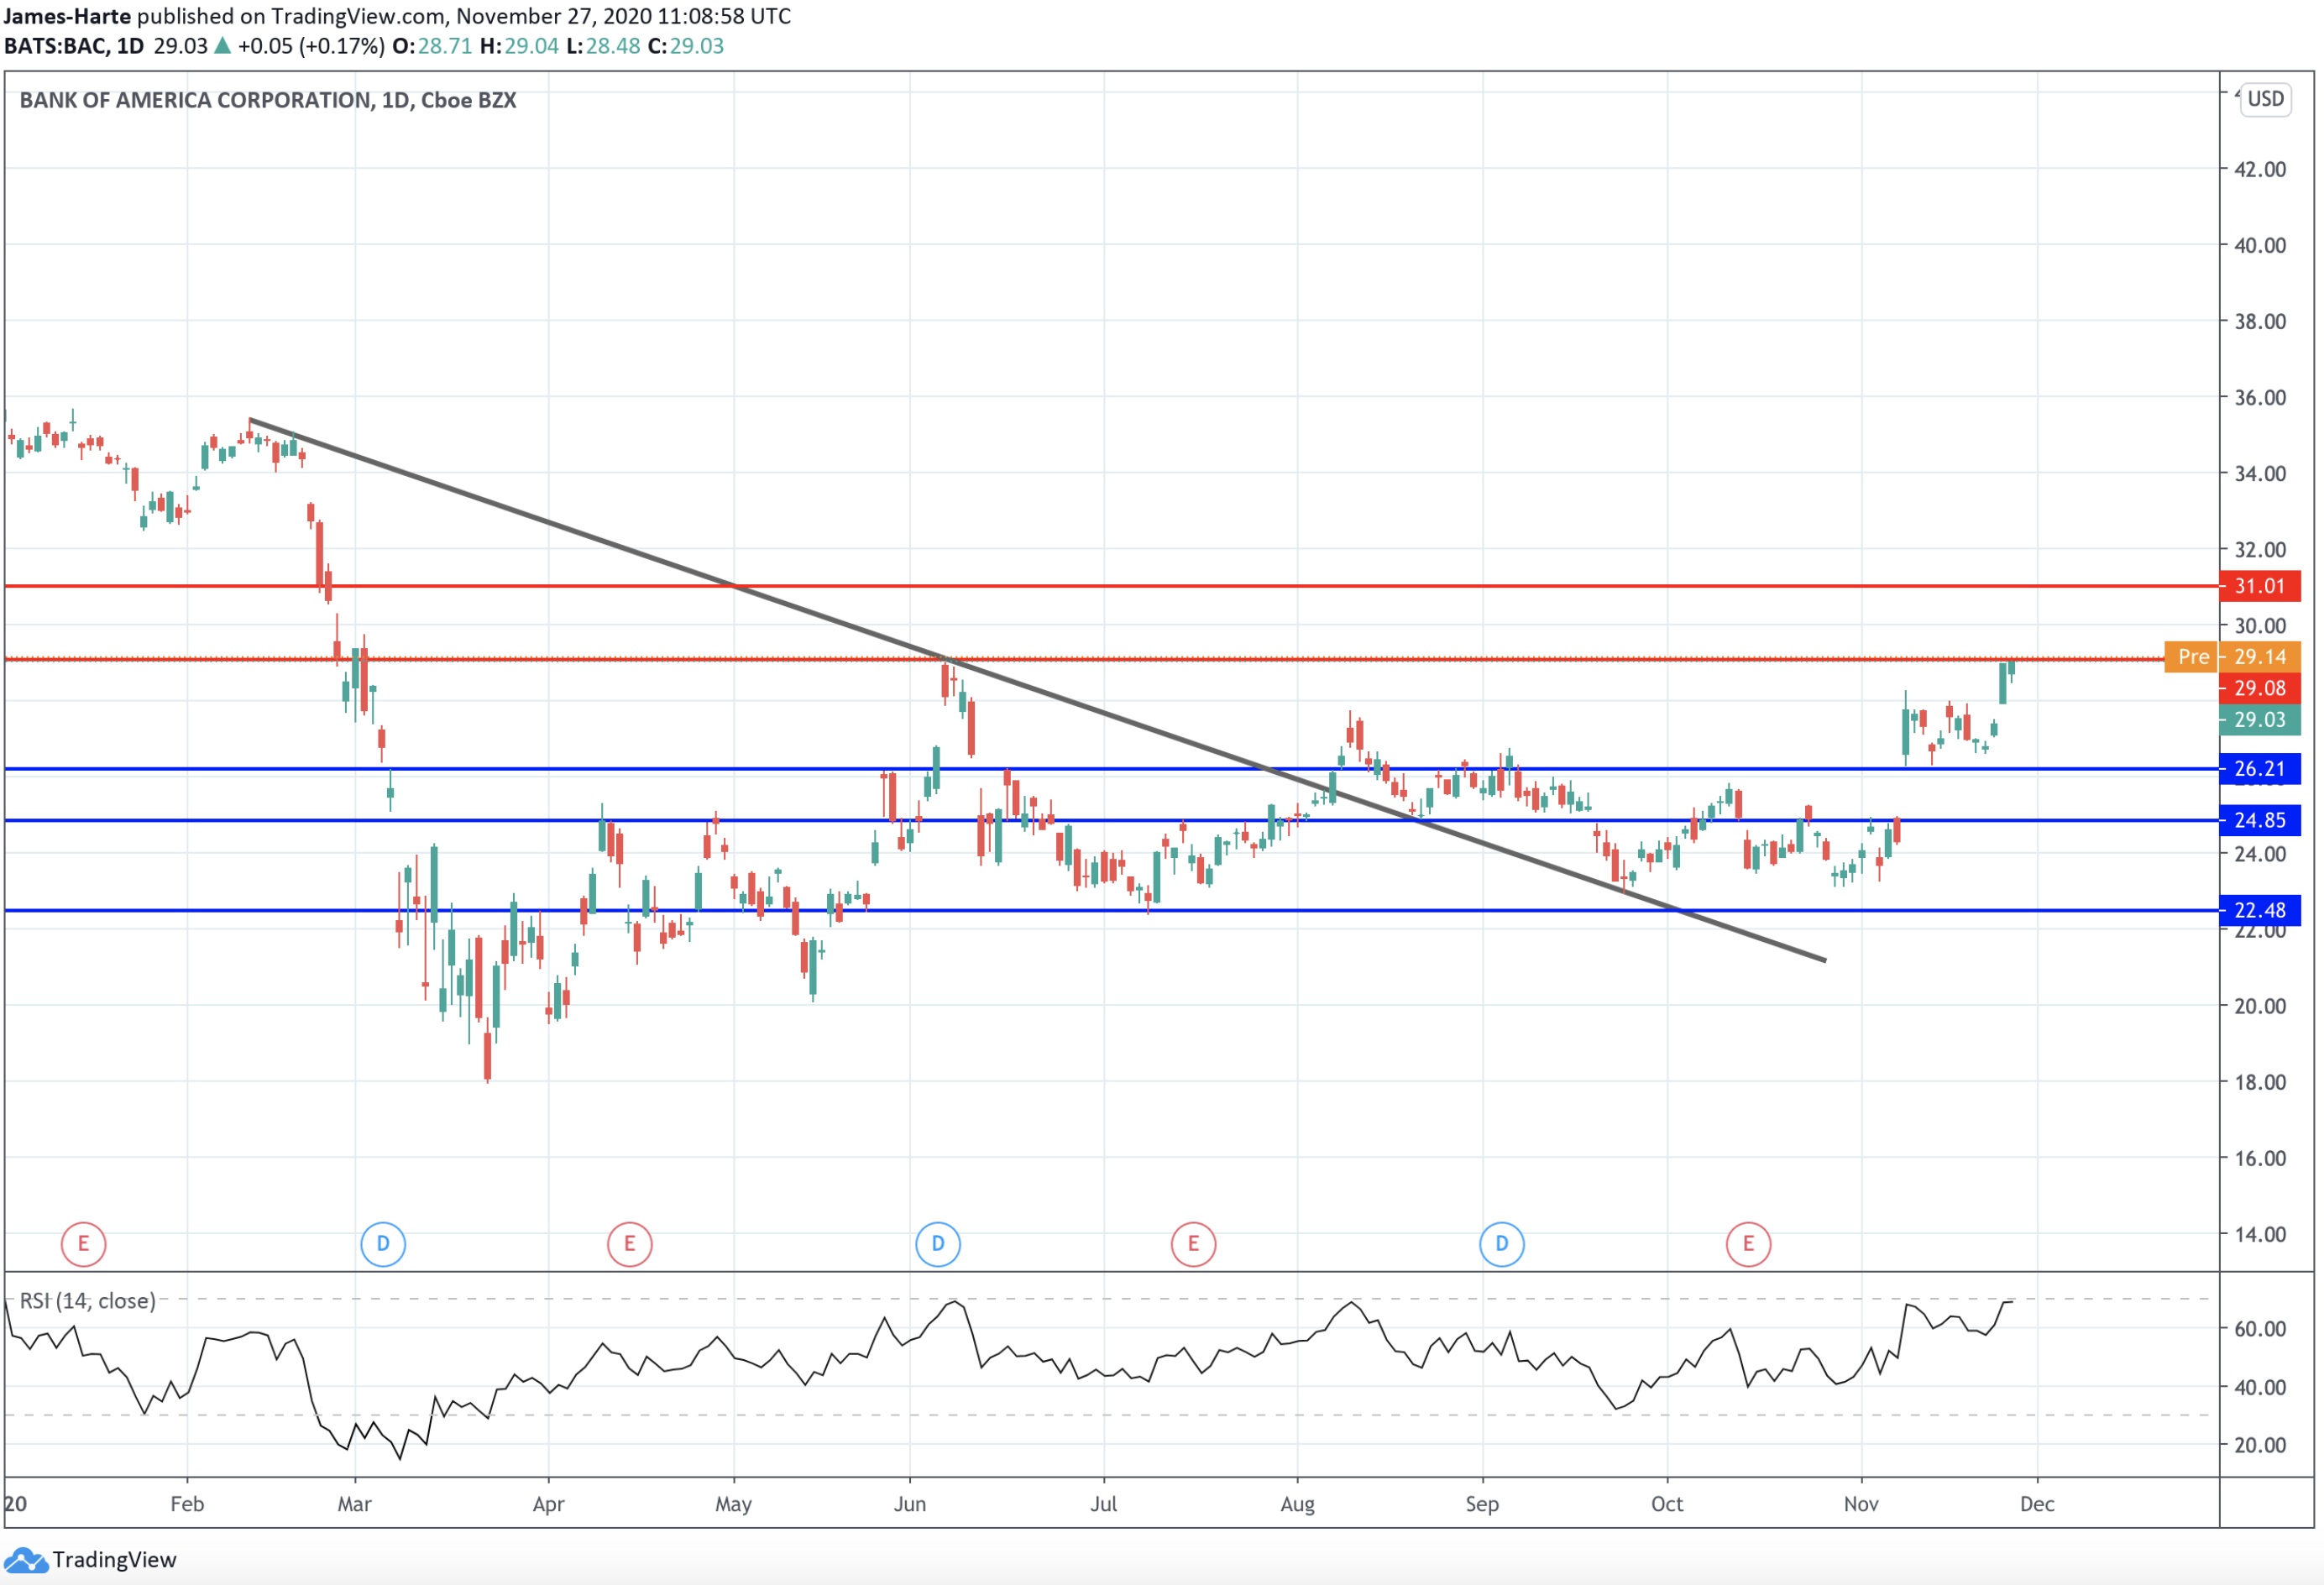Click the RSI (14, close) indicator label

click(x=88, y=1301)
